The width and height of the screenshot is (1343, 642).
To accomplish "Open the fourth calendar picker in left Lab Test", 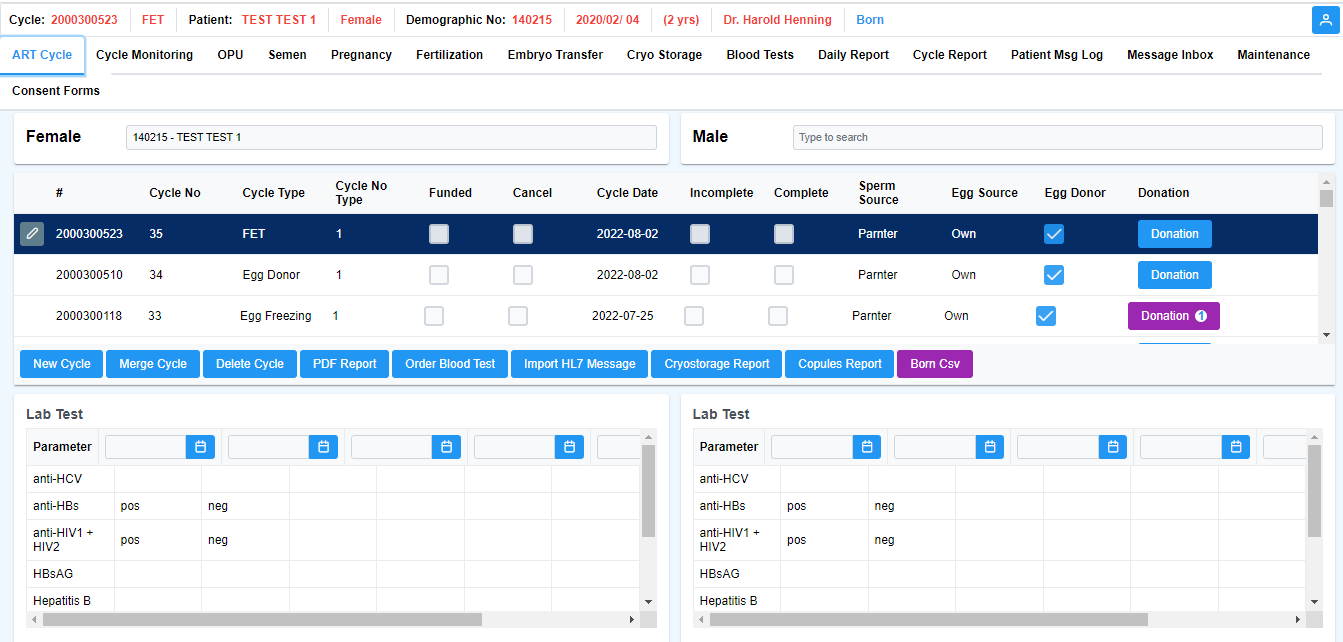I will (569, 447).
